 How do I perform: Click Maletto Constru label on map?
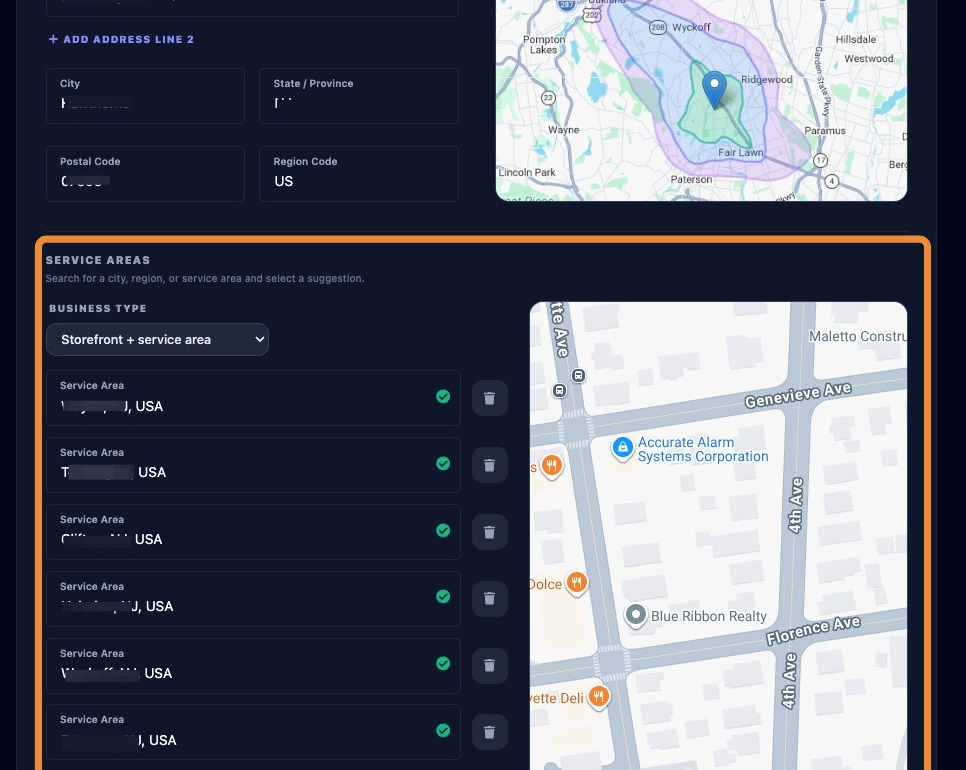pos(858,336)
